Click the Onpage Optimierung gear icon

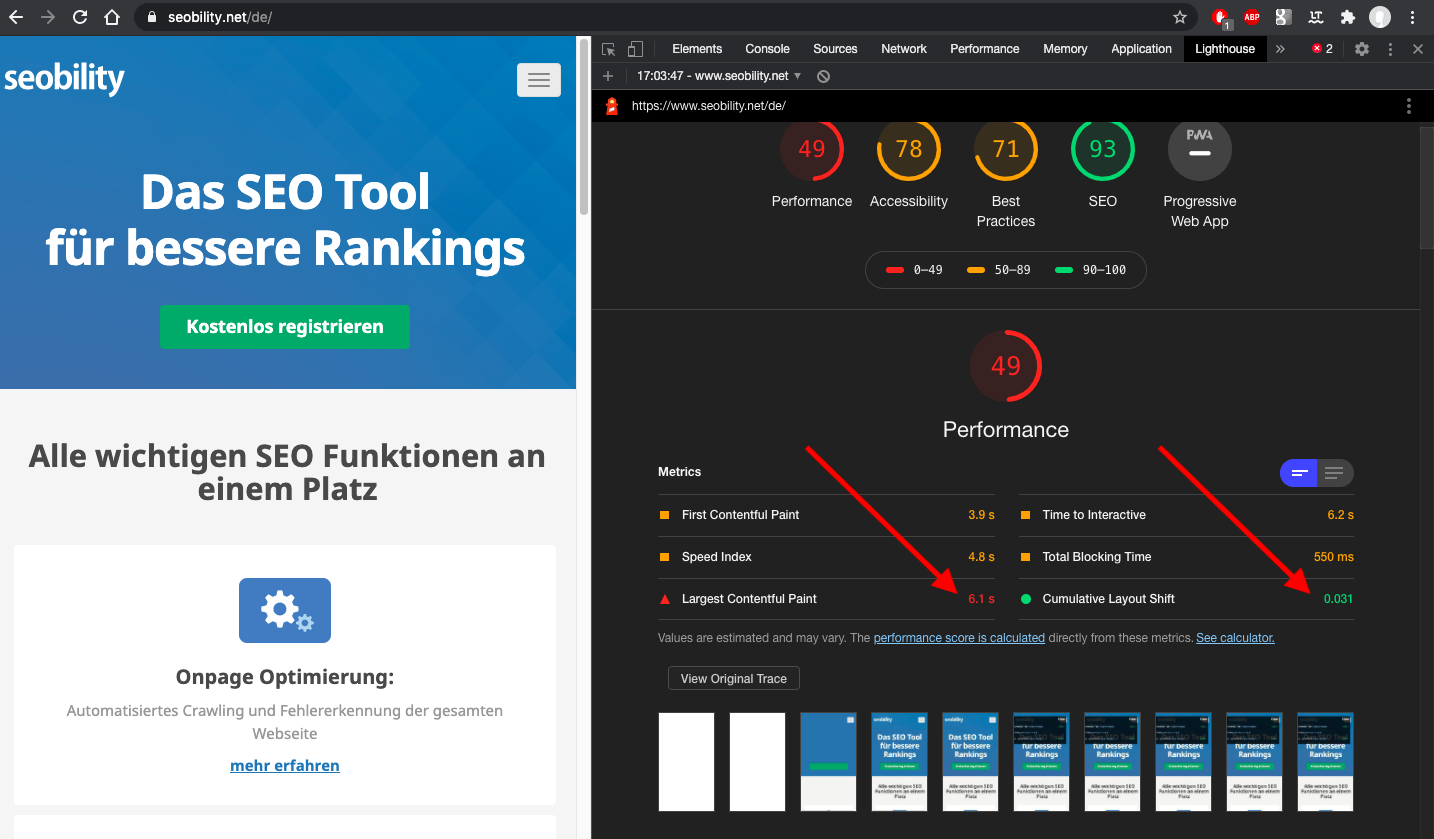[x=285, y=610]
